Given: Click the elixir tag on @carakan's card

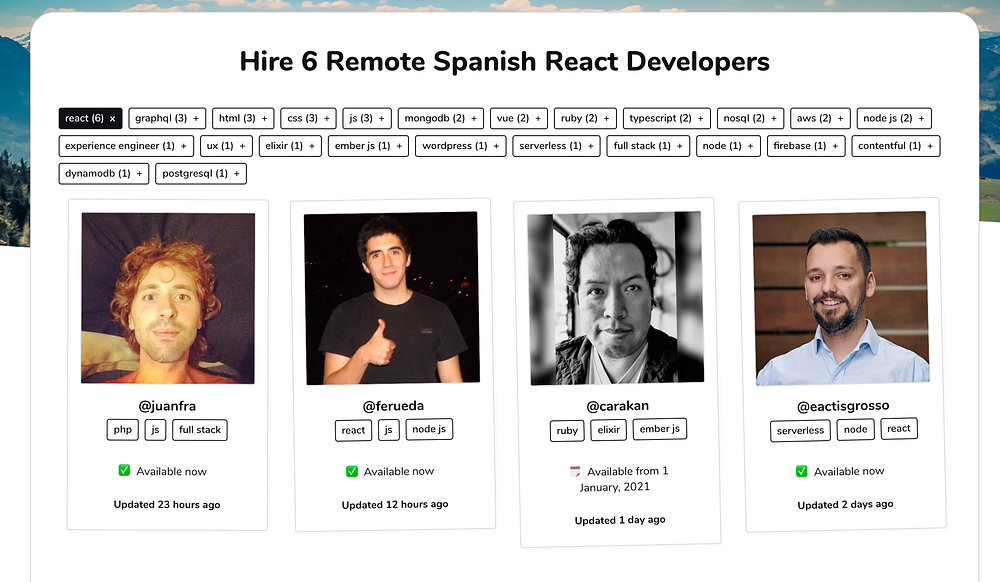Looking at the screenshot, I should pyautogui.click(x=609, y=430).
